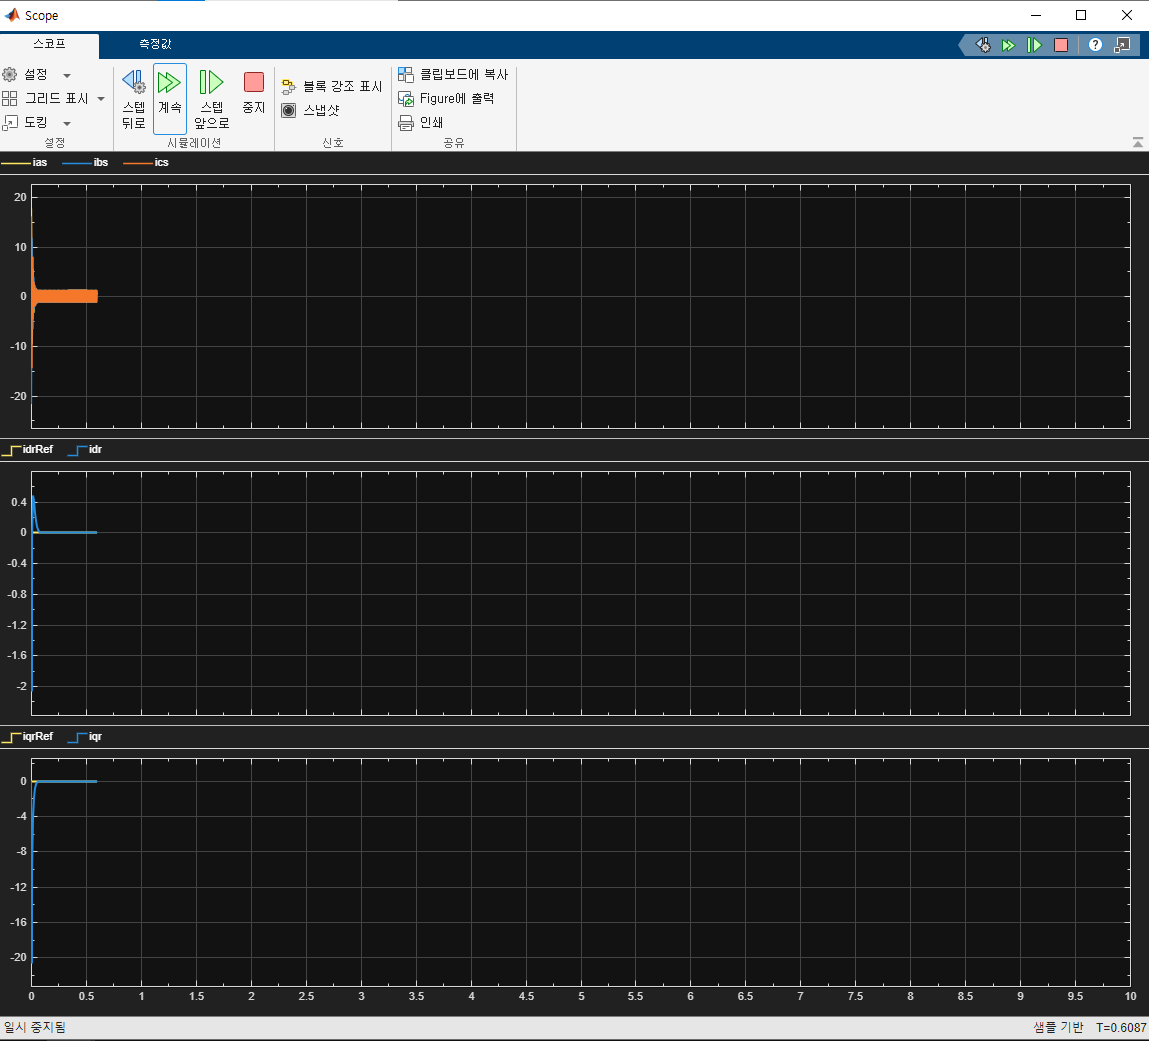Collapse the toolstrip with corner arrow
Image resolution: width=1149 pixels, height=1041 pixels.
[x=1137, y=143]
